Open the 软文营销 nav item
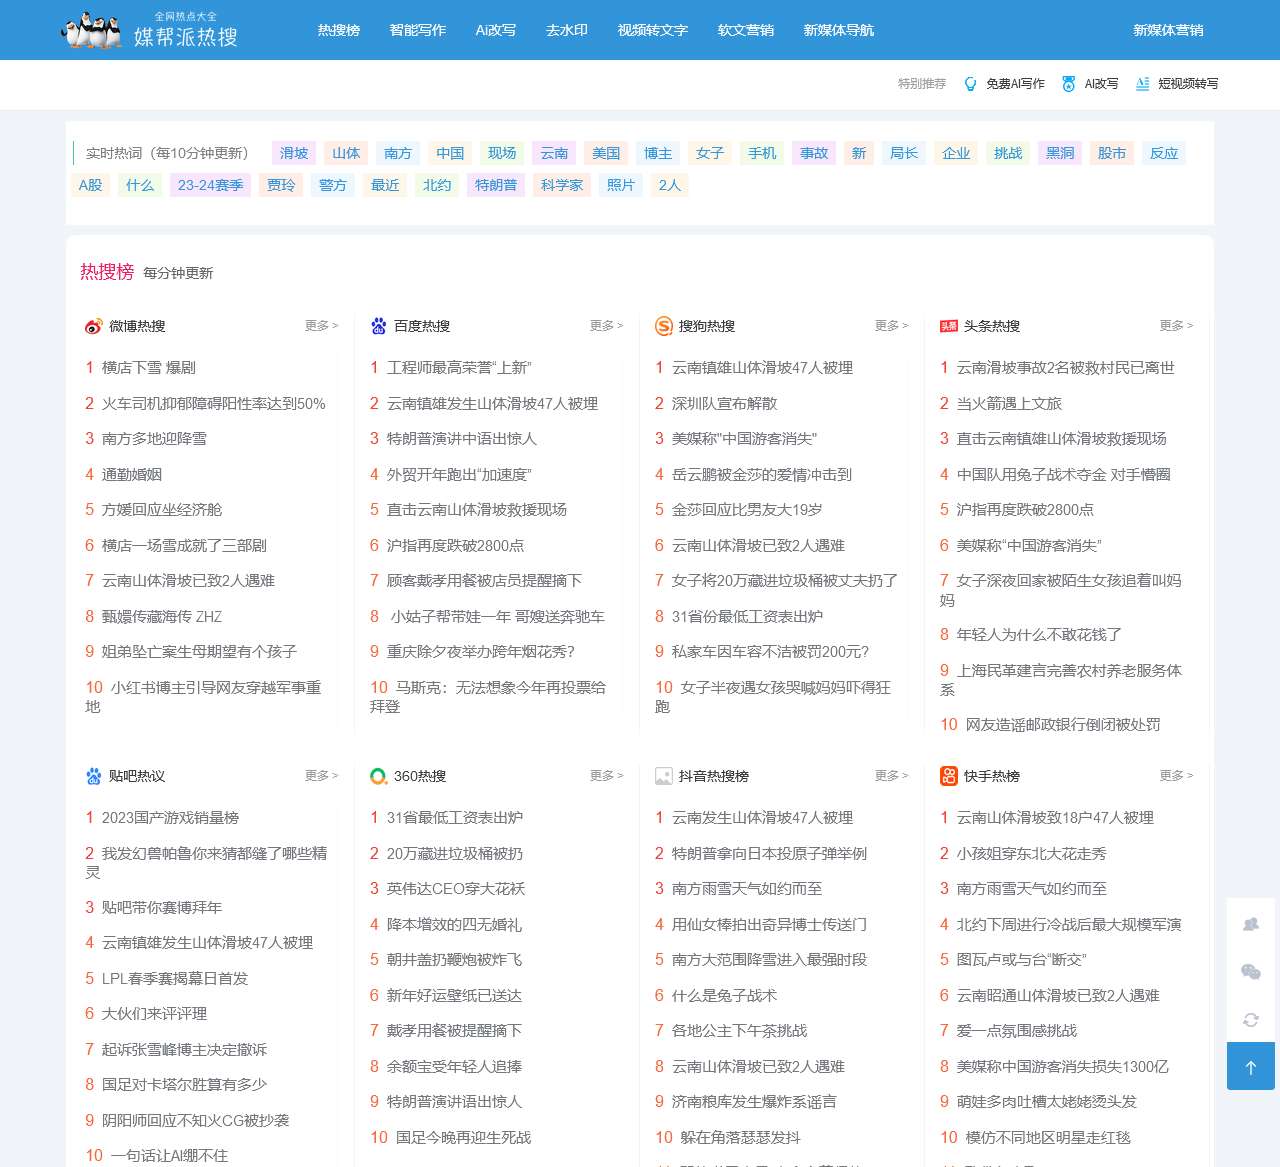Viewport: 1280px width, 1167px height. (746, 30)
